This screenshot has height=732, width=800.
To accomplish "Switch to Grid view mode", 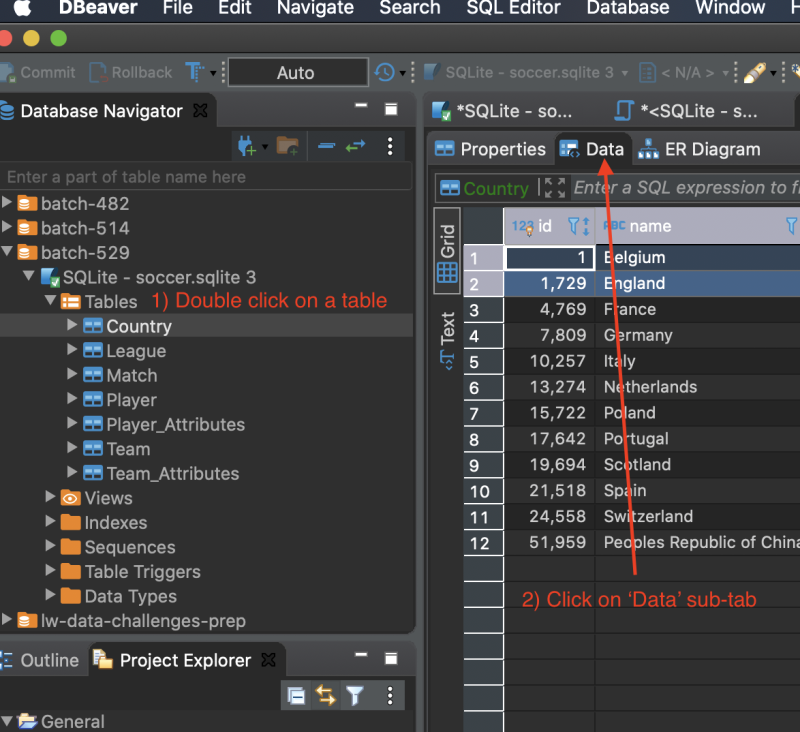I will 447,251.
